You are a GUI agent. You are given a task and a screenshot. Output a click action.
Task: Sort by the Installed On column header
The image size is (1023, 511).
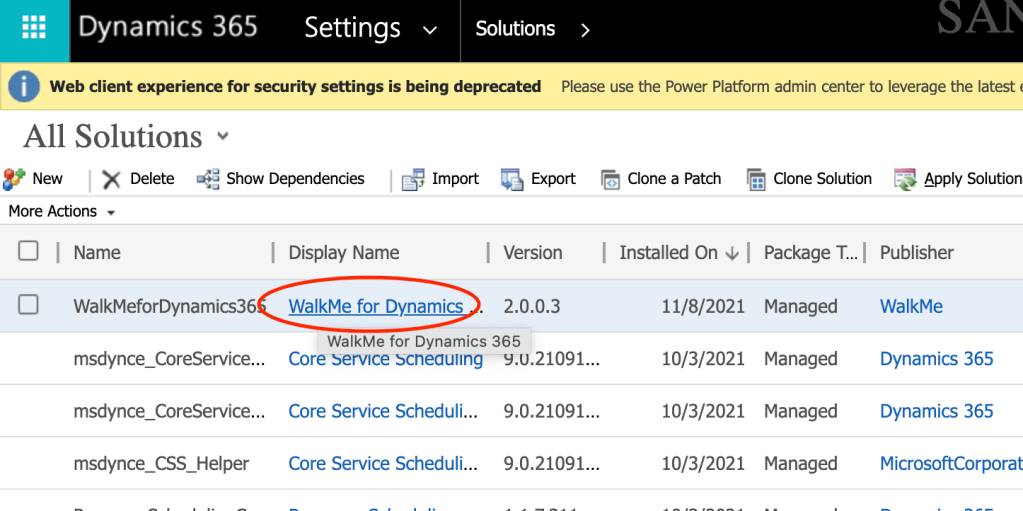668,253
